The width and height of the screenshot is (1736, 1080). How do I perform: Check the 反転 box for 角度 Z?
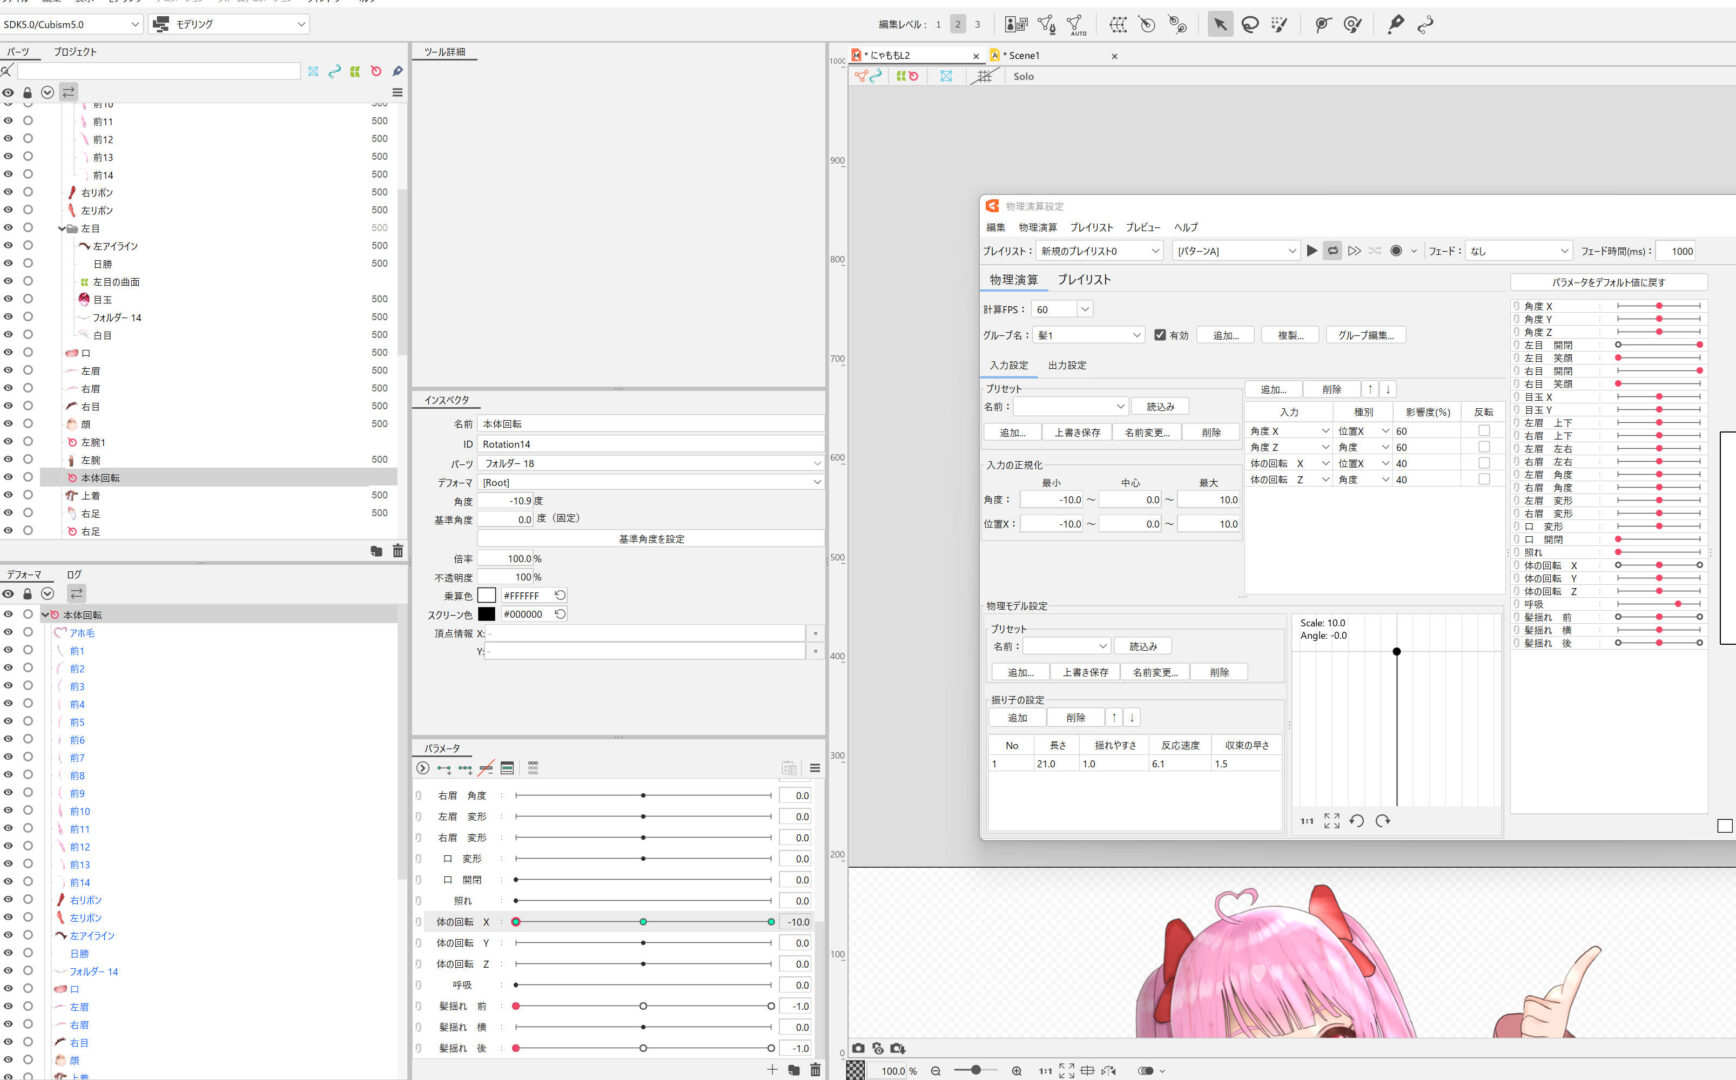tap(1484, 447)
